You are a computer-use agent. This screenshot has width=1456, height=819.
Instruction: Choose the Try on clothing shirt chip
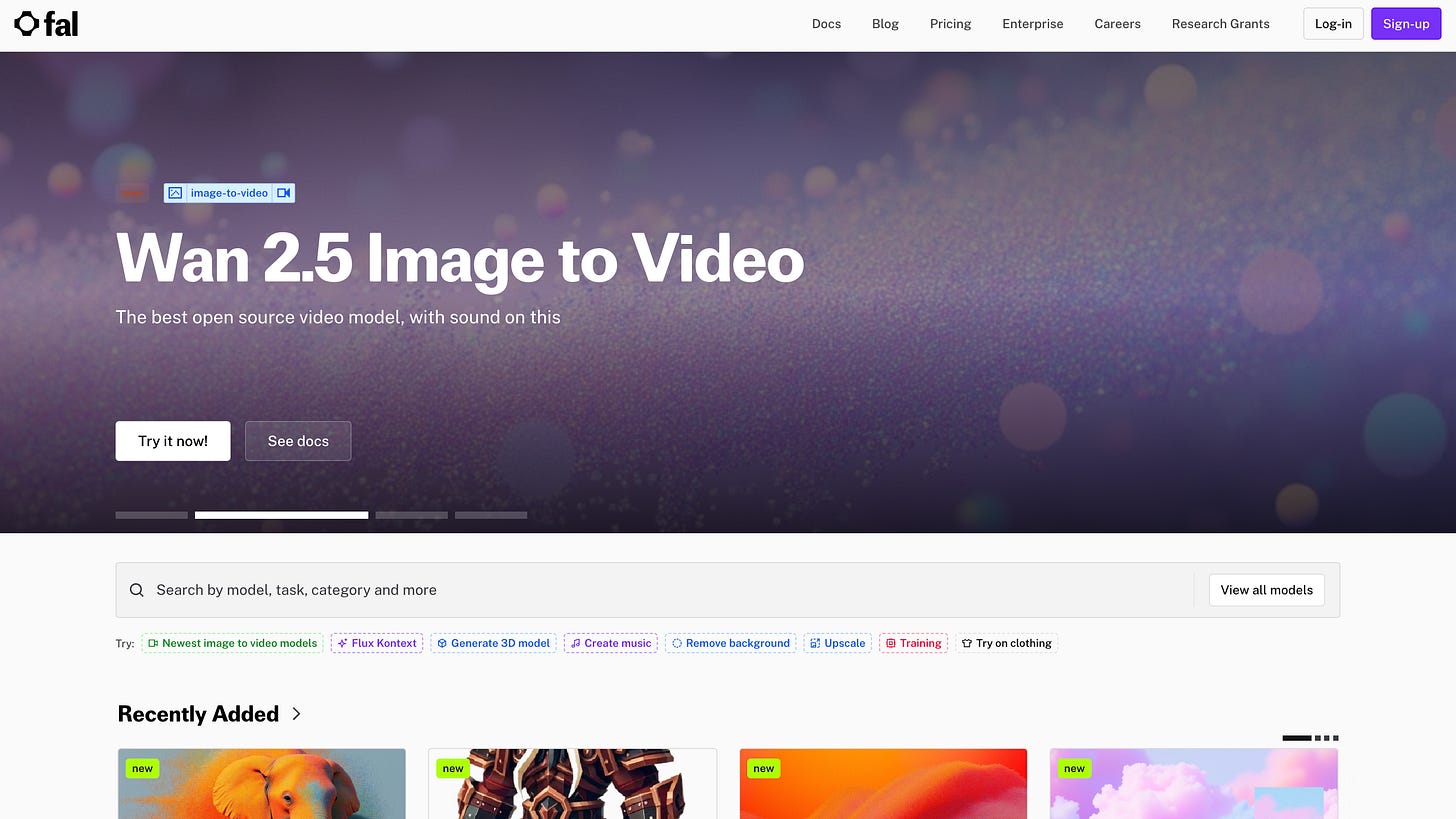(1006, 643)
